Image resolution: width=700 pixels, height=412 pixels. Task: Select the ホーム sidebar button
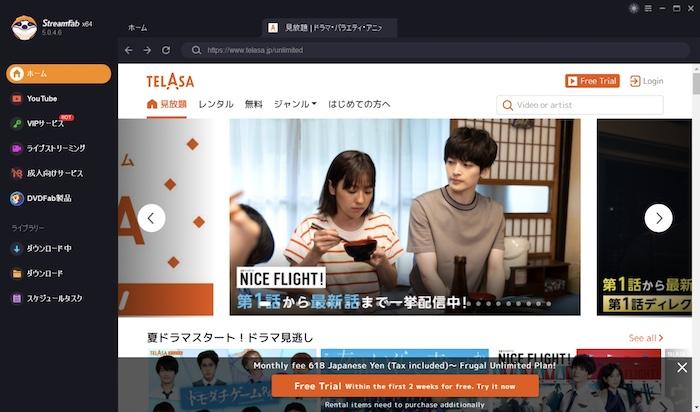tap(58, 74)
